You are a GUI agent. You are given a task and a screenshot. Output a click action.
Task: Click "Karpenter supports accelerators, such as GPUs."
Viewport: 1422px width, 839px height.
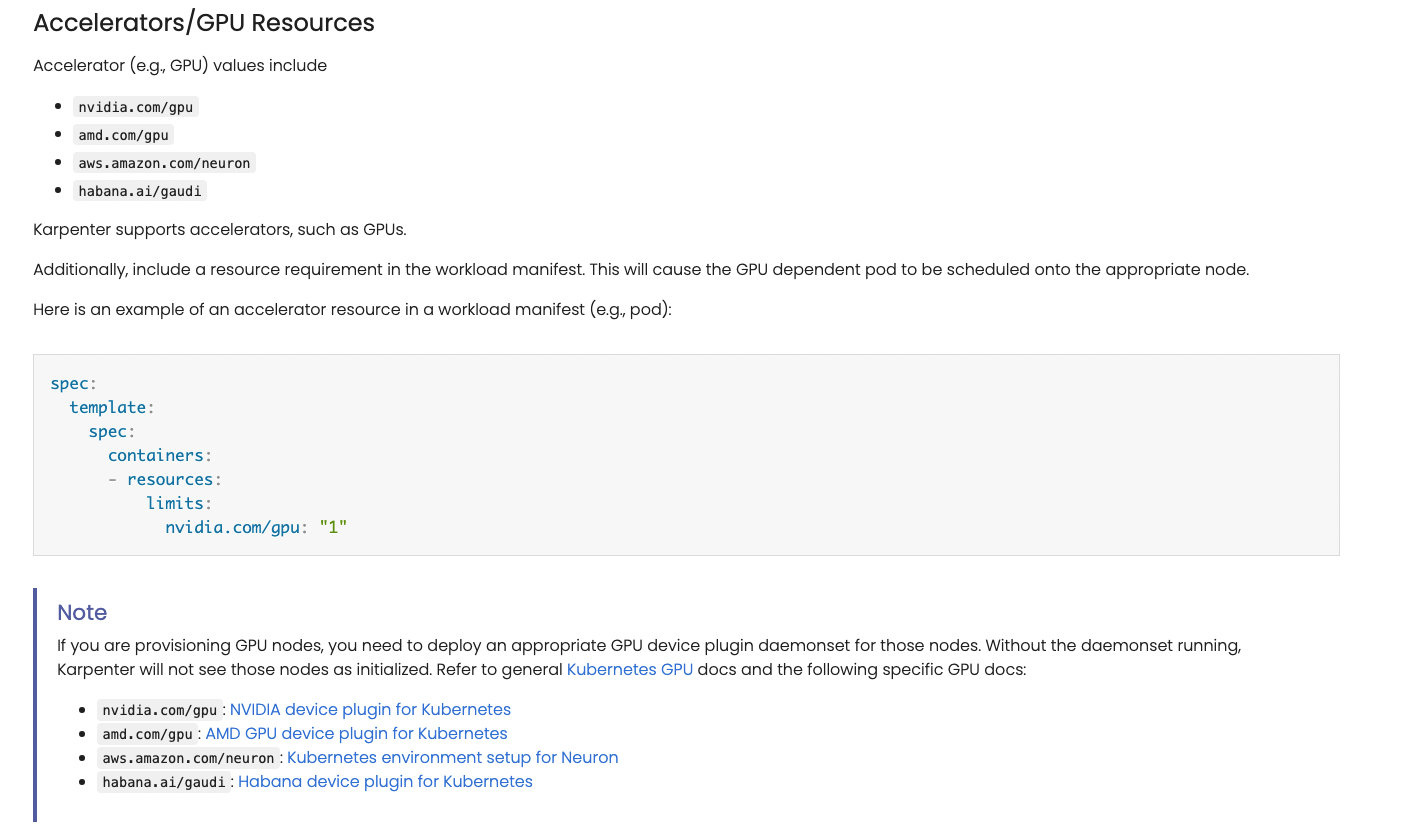coord(220,229)
